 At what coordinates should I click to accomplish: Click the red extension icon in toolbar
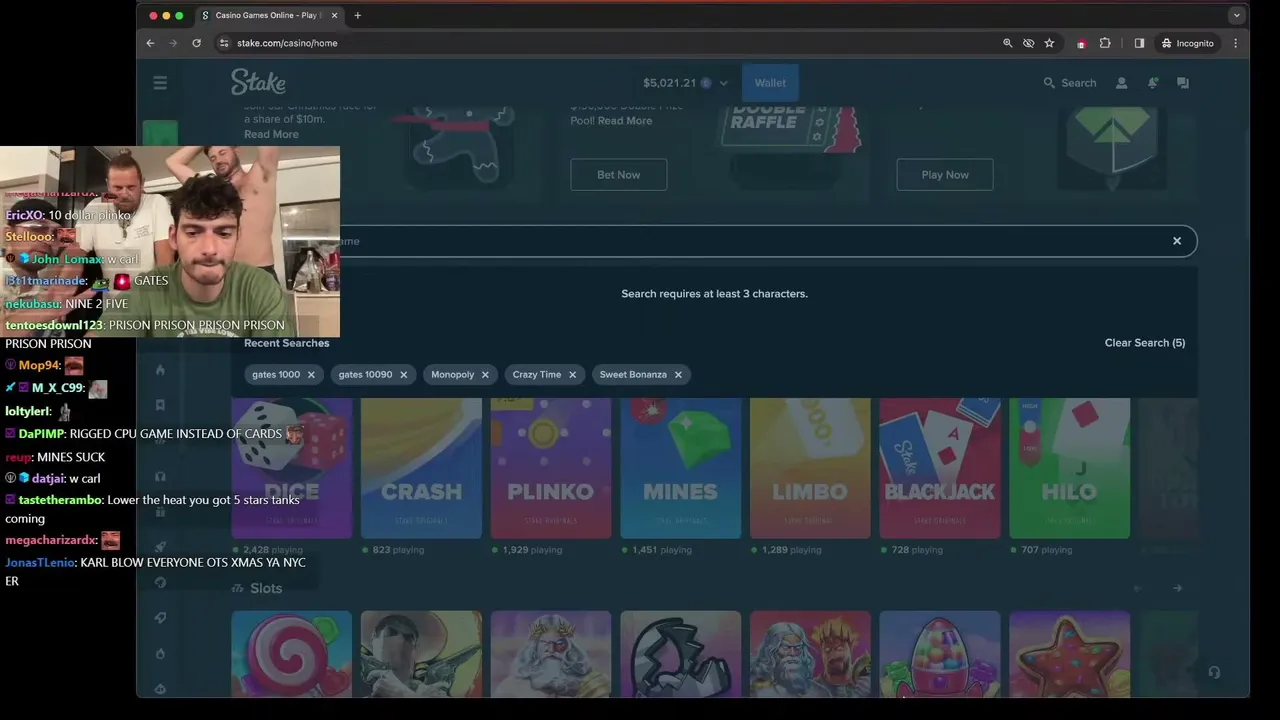click(1081, 43)
